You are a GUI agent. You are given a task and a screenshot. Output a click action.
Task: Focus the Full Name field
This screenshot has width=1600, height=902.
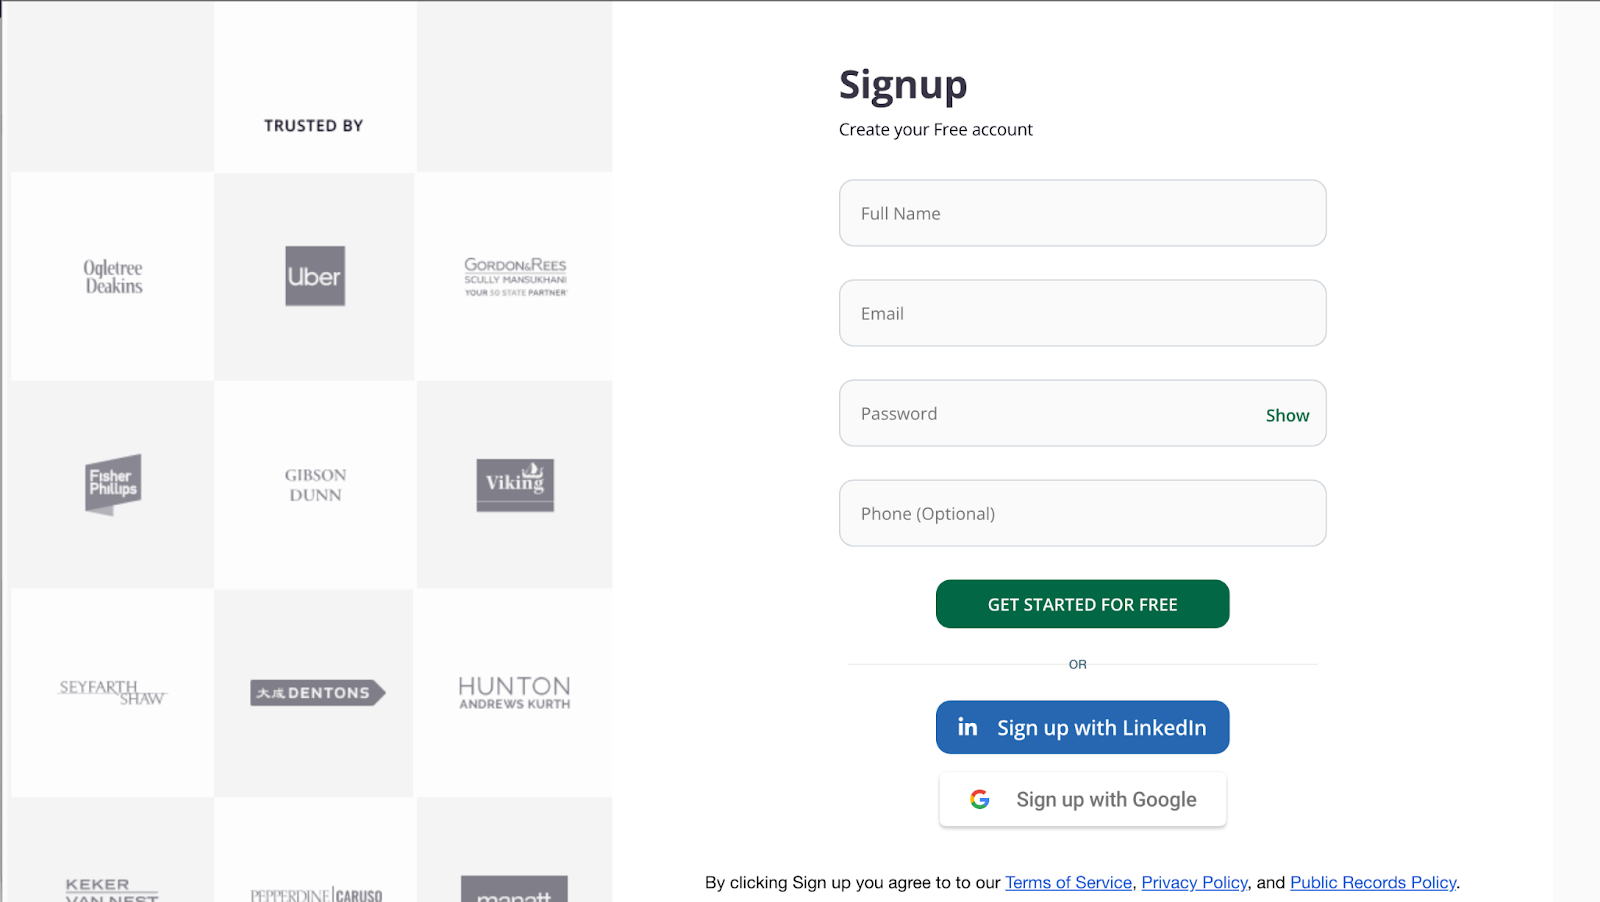[1082, 213]
